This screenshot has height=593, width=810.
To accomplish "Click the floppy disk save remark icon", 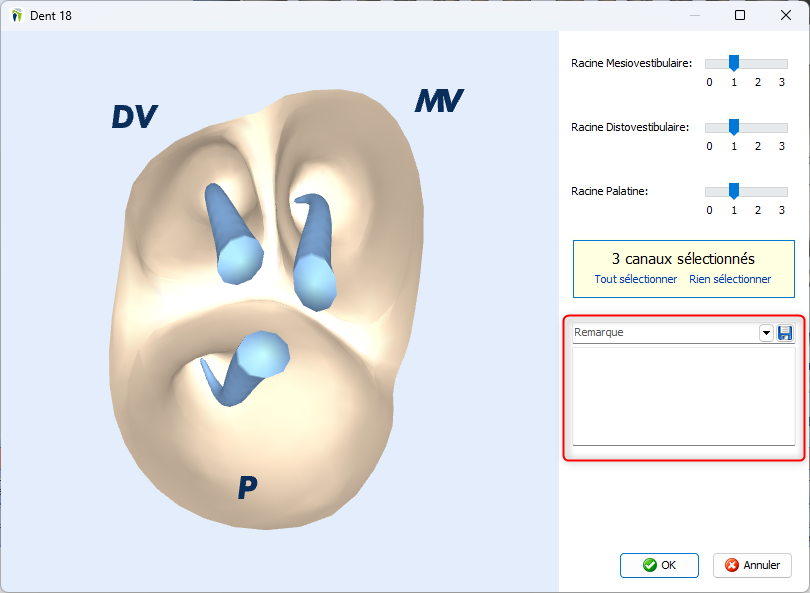I will (x=785, y=333).
